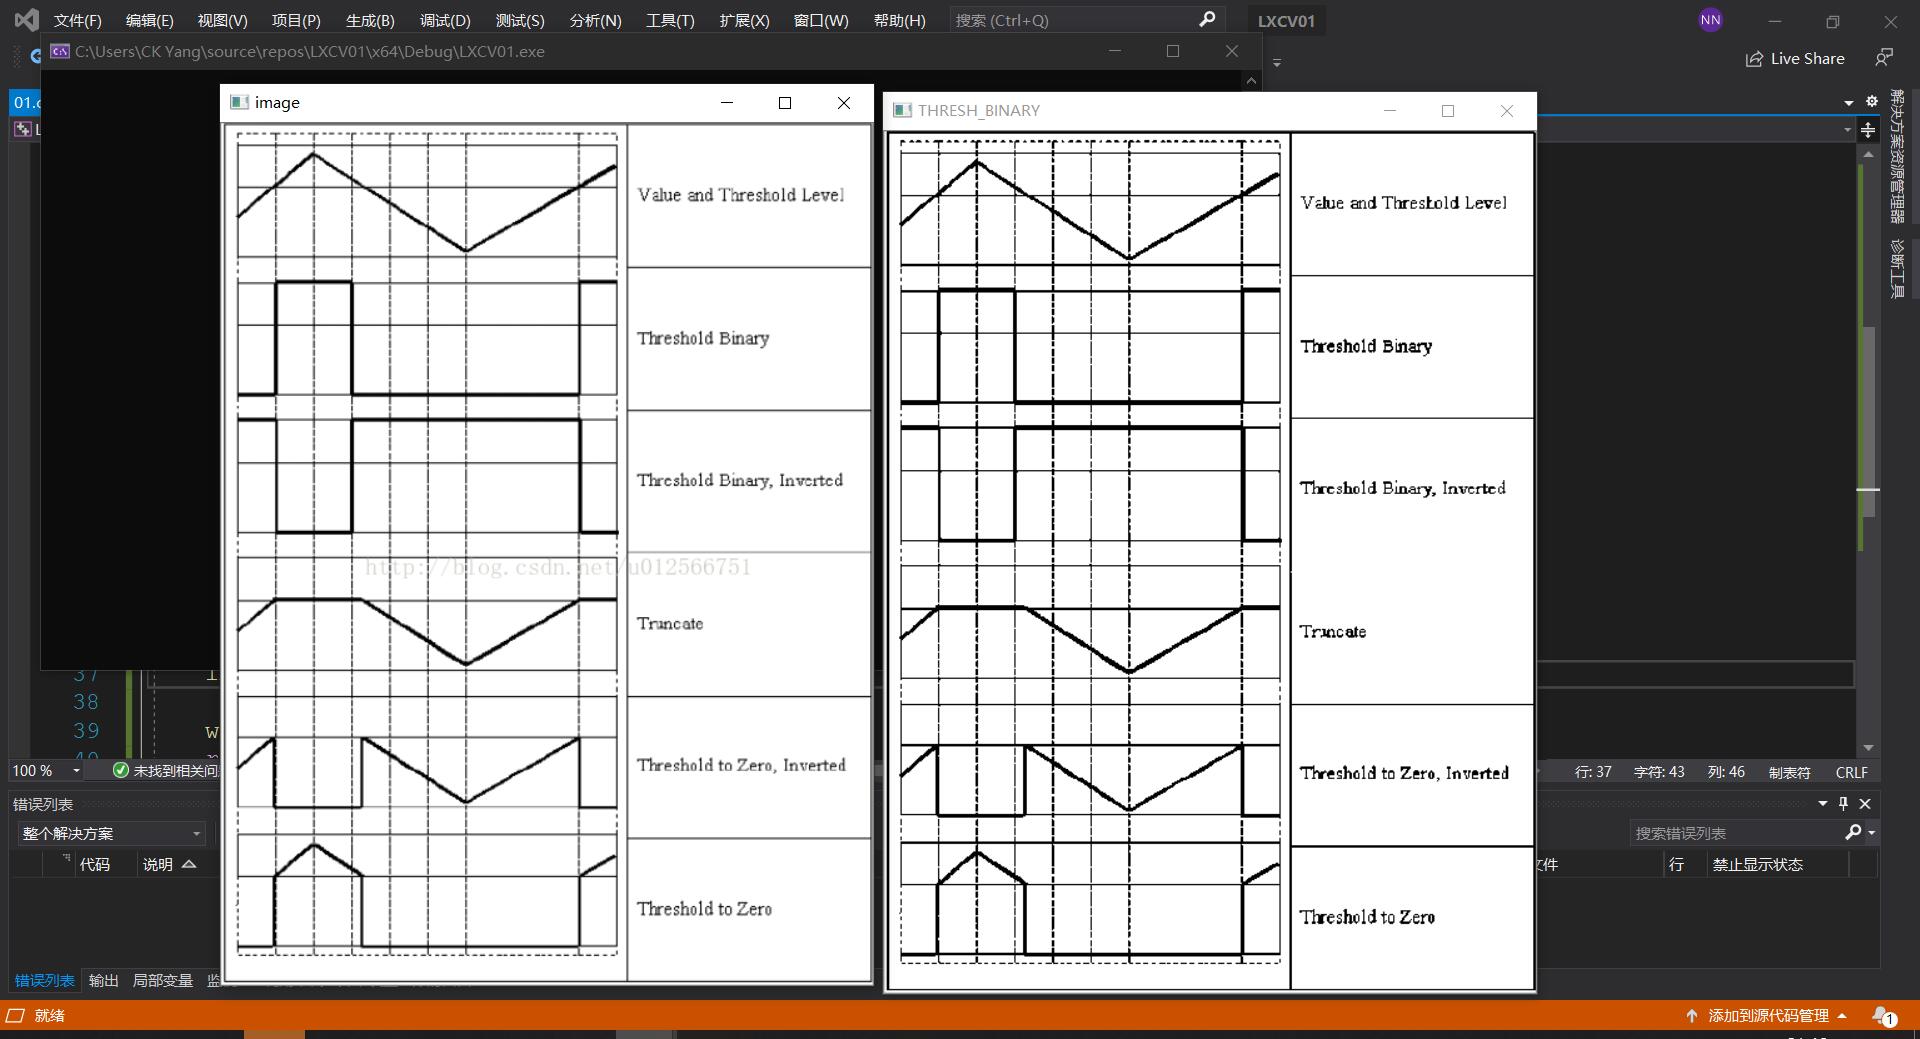Open the 扩展(X) menu
Image resolution: width=1920 pixels, height=1039 pixels.
pos(744,20)
